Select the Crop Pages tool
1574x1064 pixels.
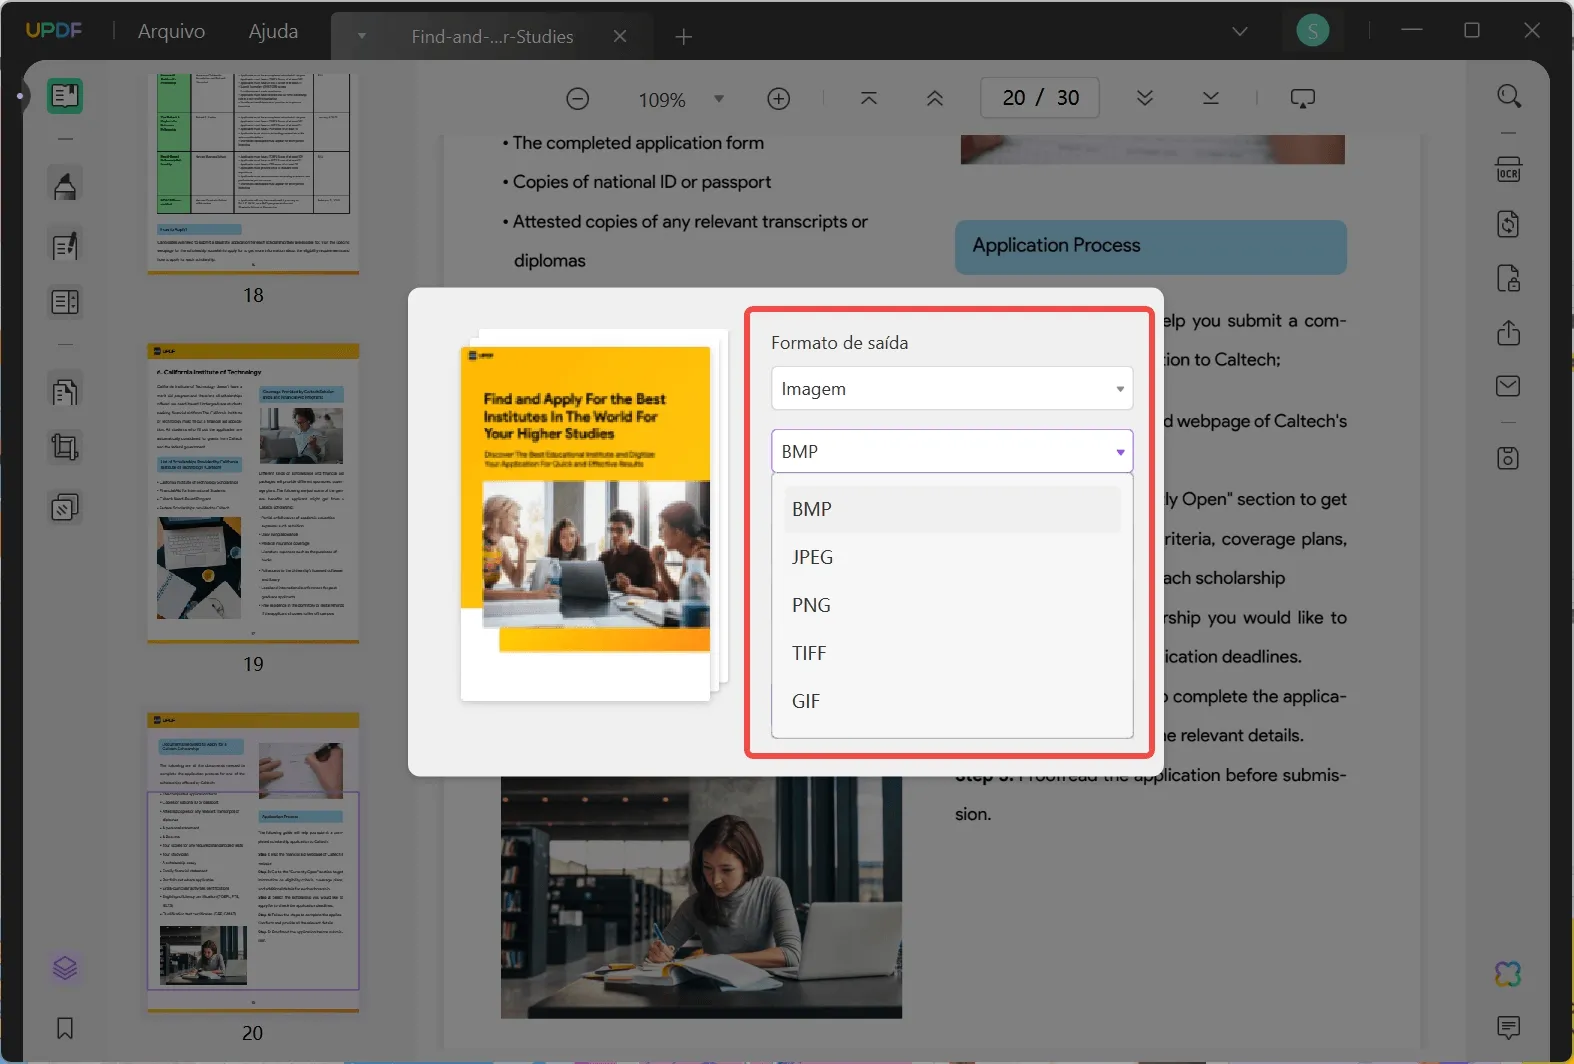pos(65,447)
